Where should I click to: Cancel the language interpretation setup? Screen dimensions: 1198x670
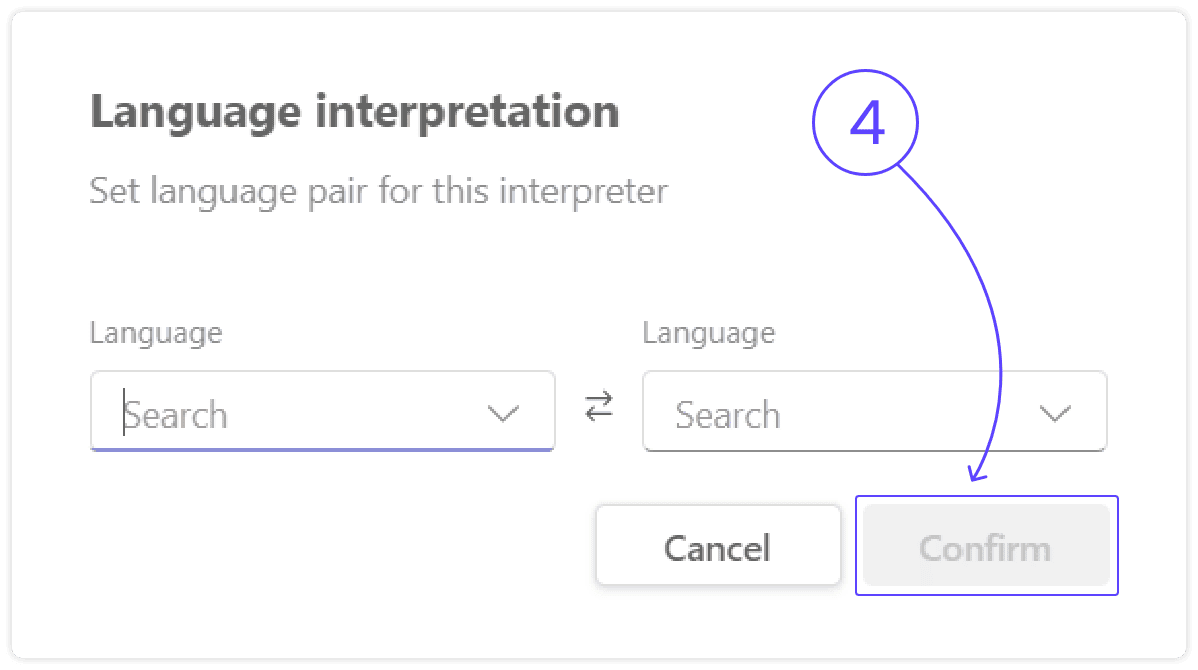(718, 545)
